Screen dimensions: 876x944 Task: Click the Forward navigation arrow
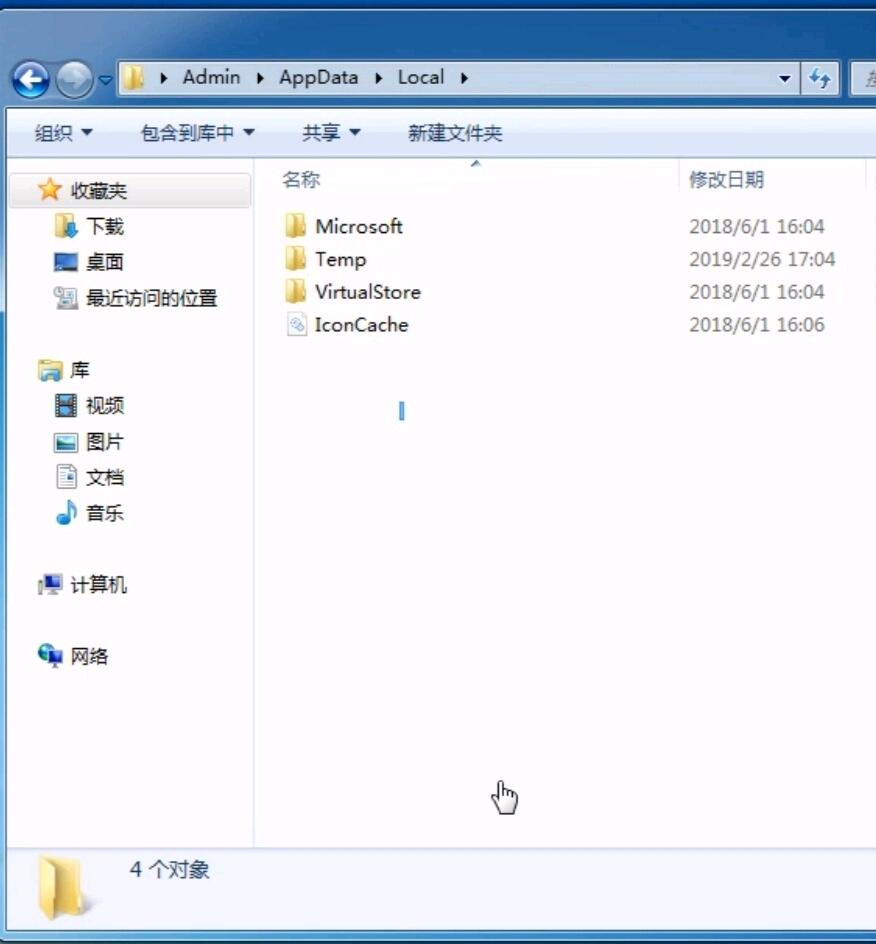(74, 79)
